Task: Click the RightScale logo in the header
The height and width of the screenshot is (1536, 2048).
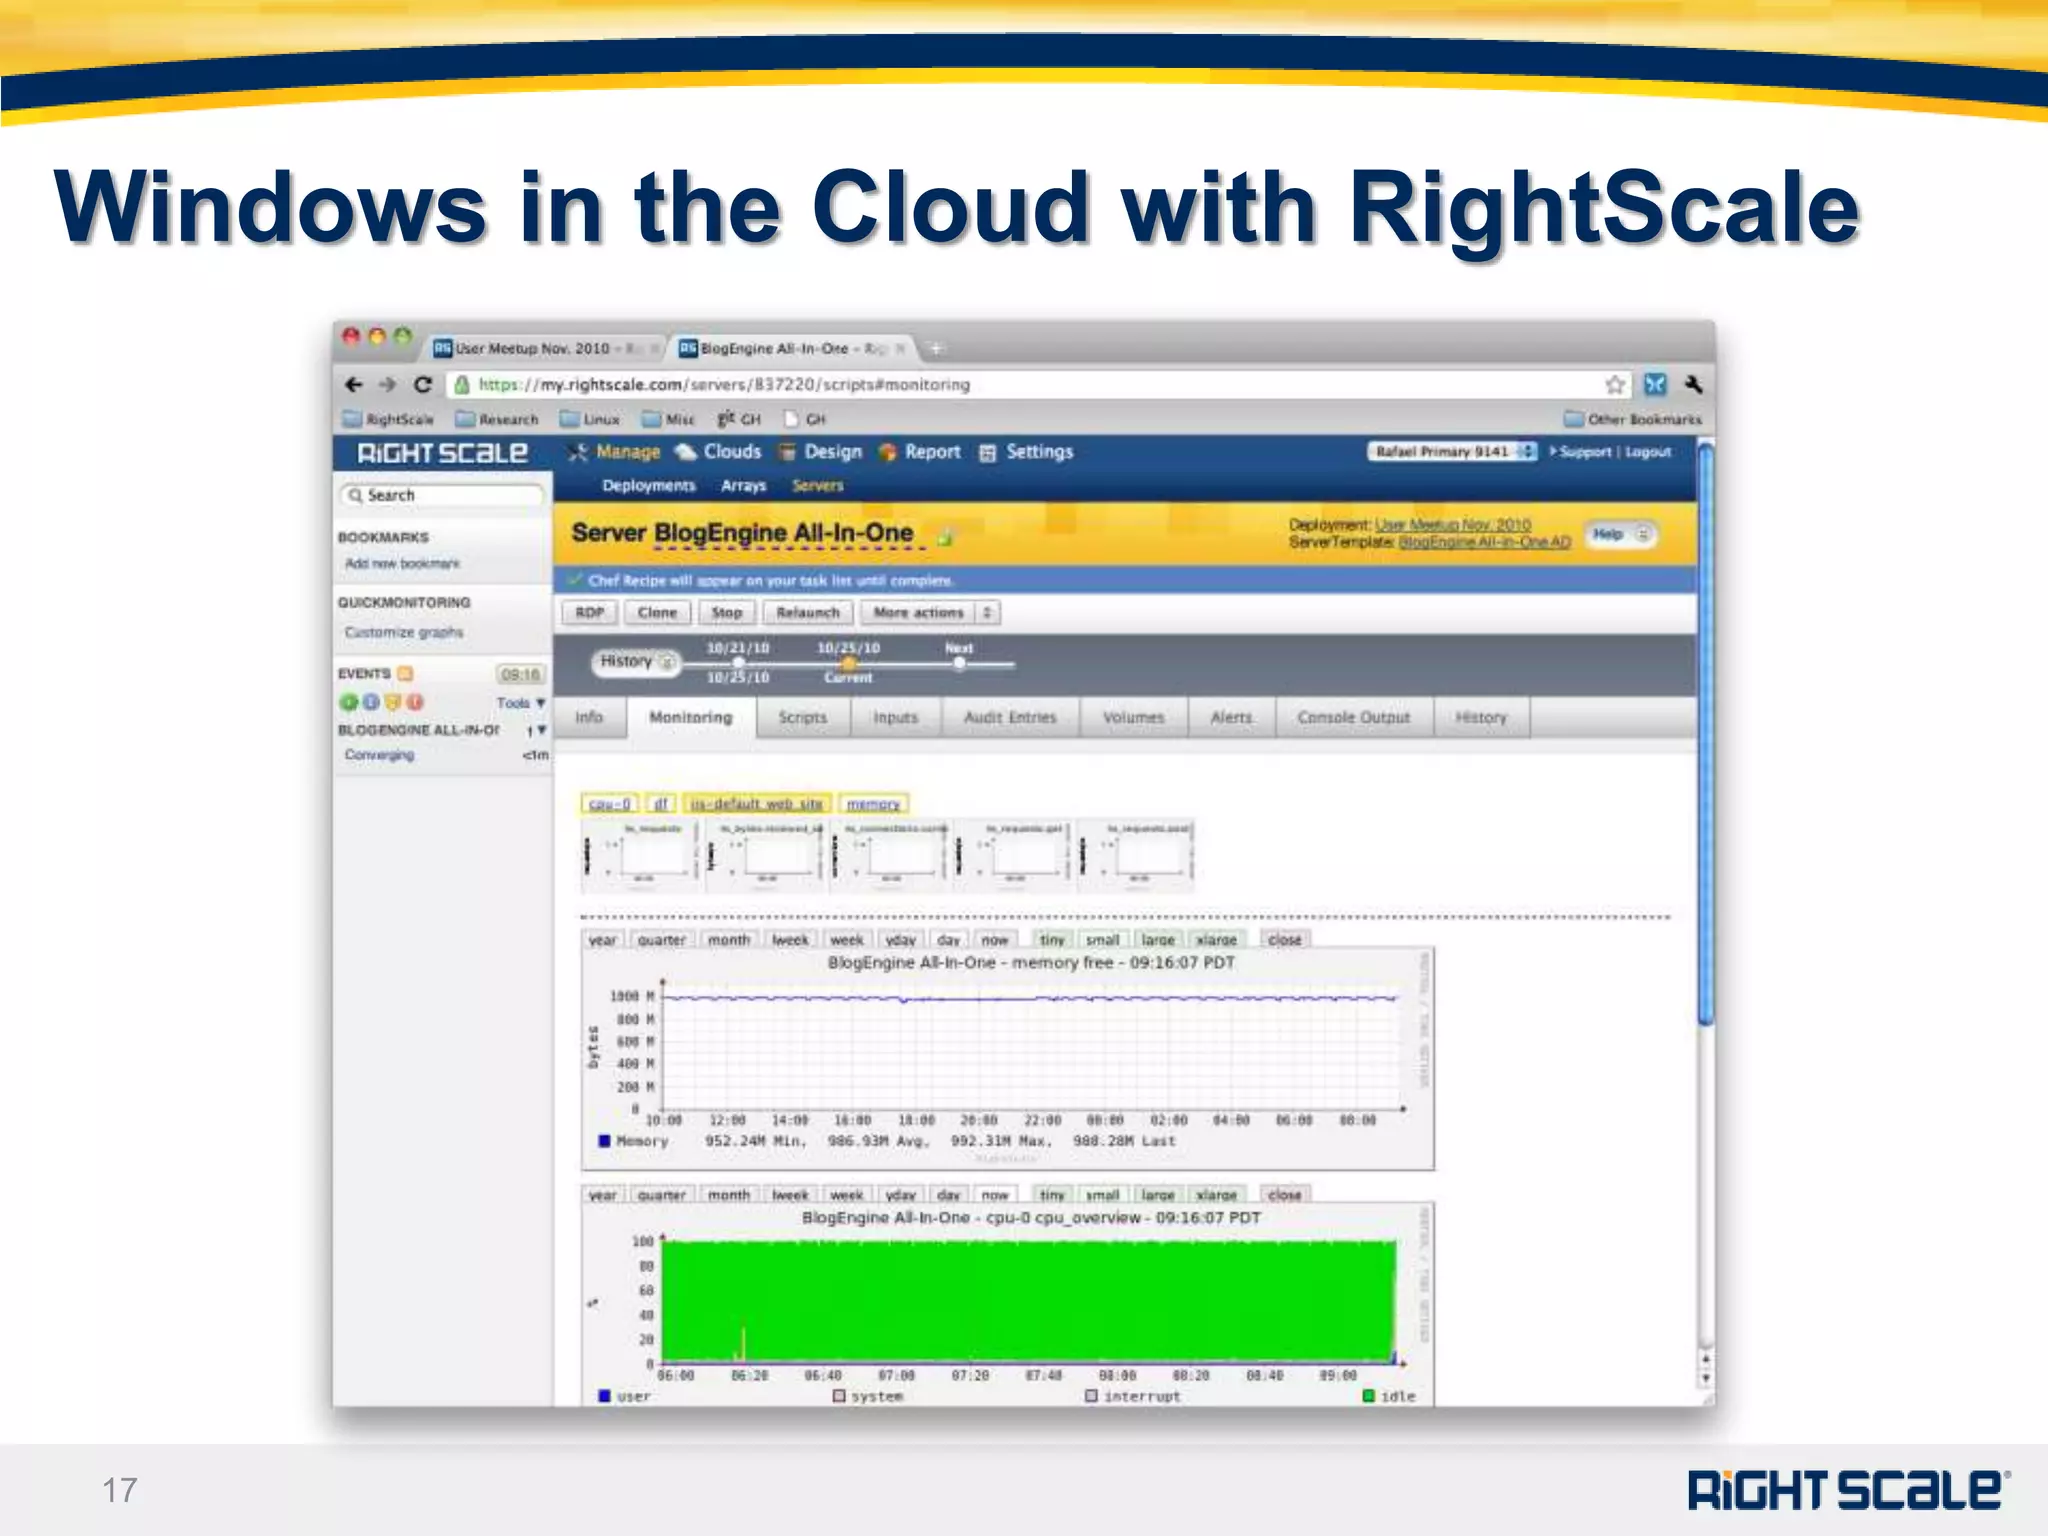Action: [442, 453]
